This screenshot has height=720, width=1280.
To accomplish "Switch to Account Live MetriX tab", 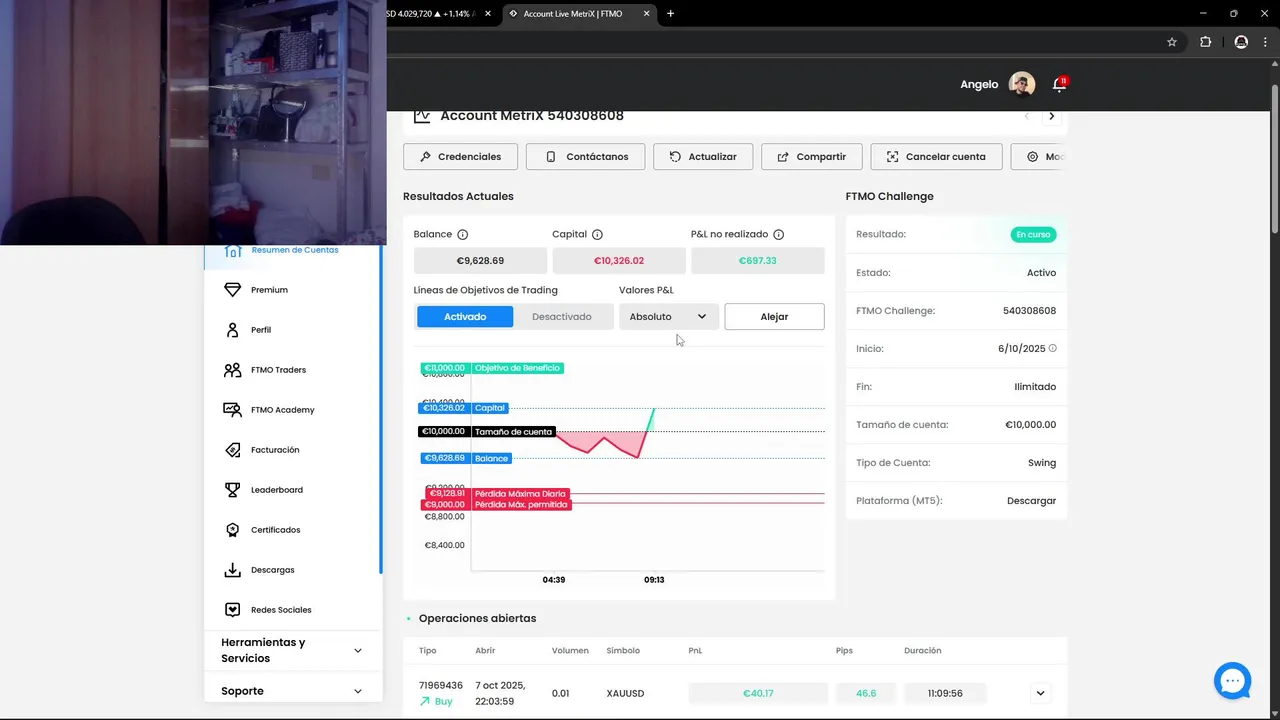I will (573, 14).
